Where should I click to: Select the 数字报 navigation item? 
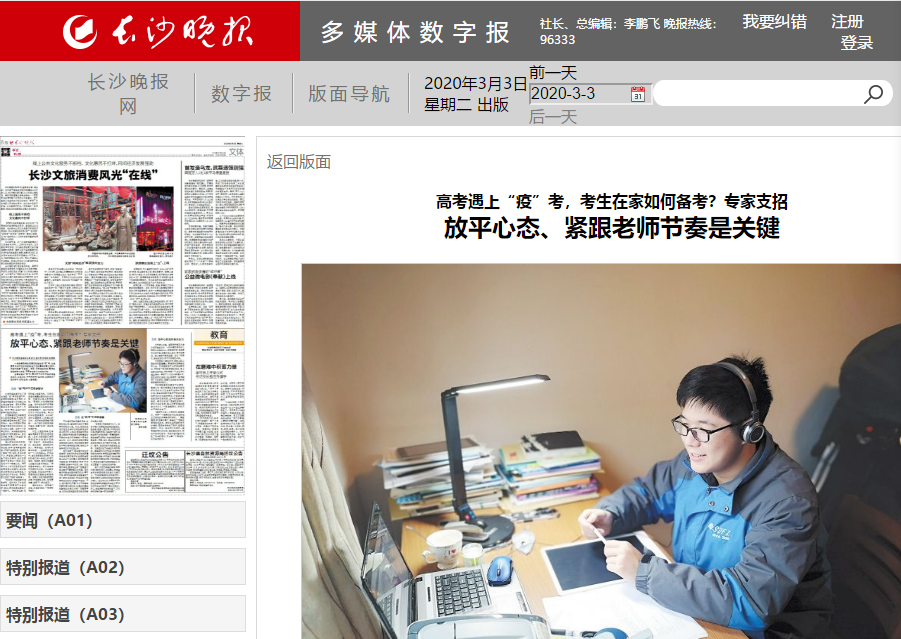click(241, 94)
